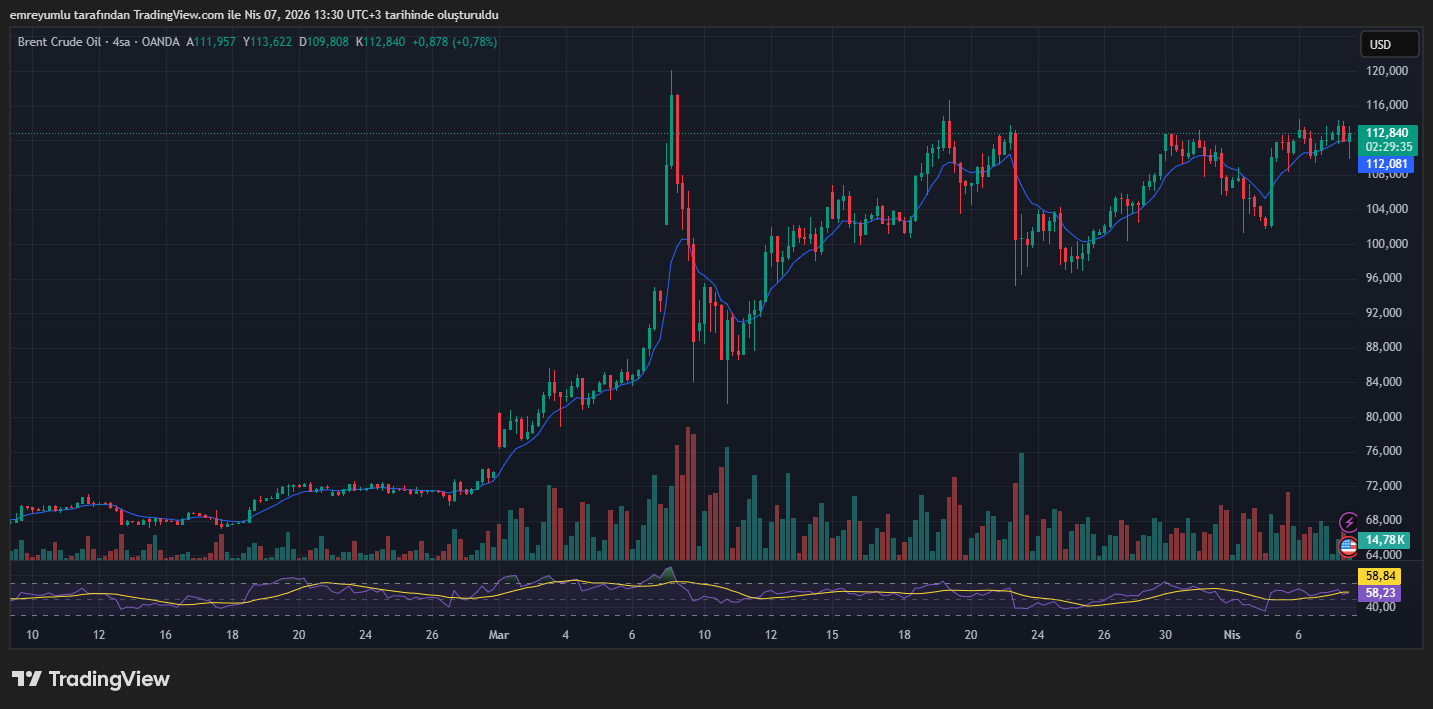Click the OANDA data source in legend

(x=161, y=42)
